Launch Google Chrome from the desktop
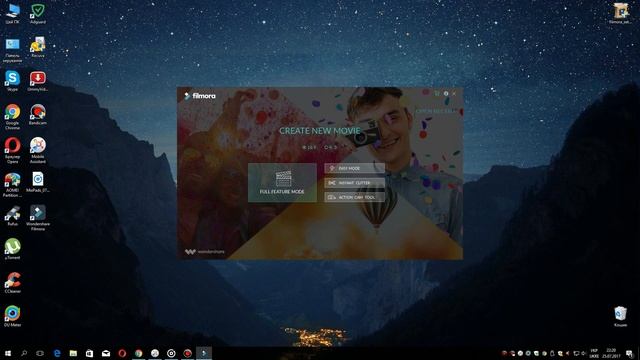Image resolution: width=640 pixels, height=360 pixels. 12,117
